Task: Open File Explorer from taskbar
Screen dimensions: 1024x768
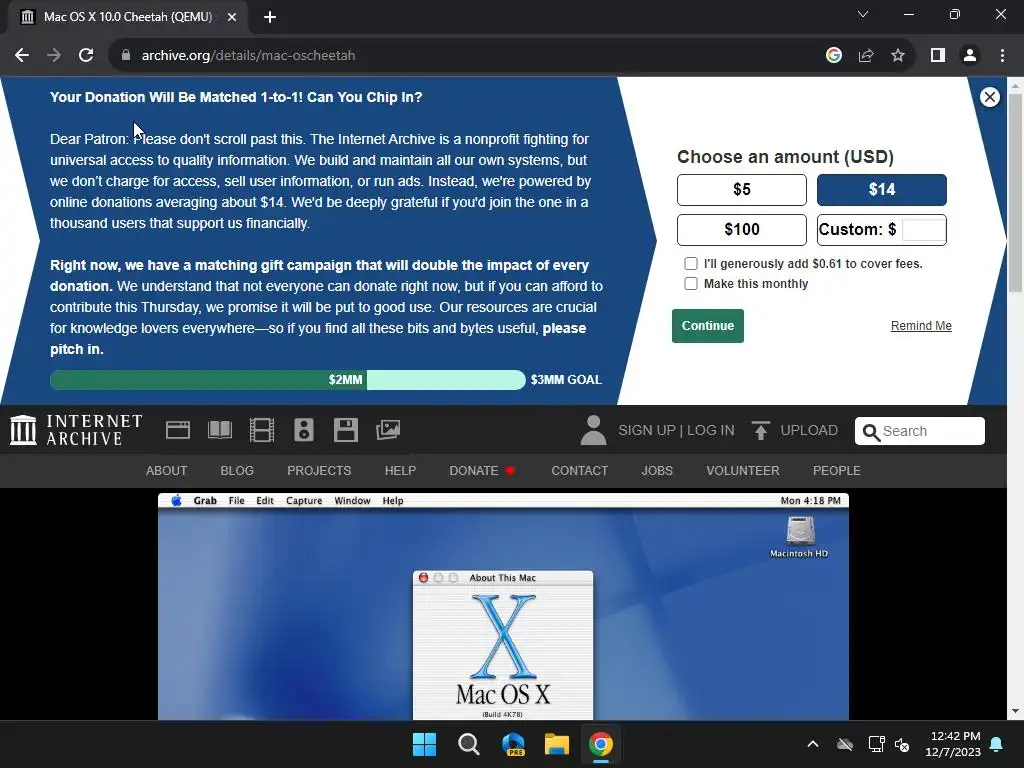Action: (557, 744)
